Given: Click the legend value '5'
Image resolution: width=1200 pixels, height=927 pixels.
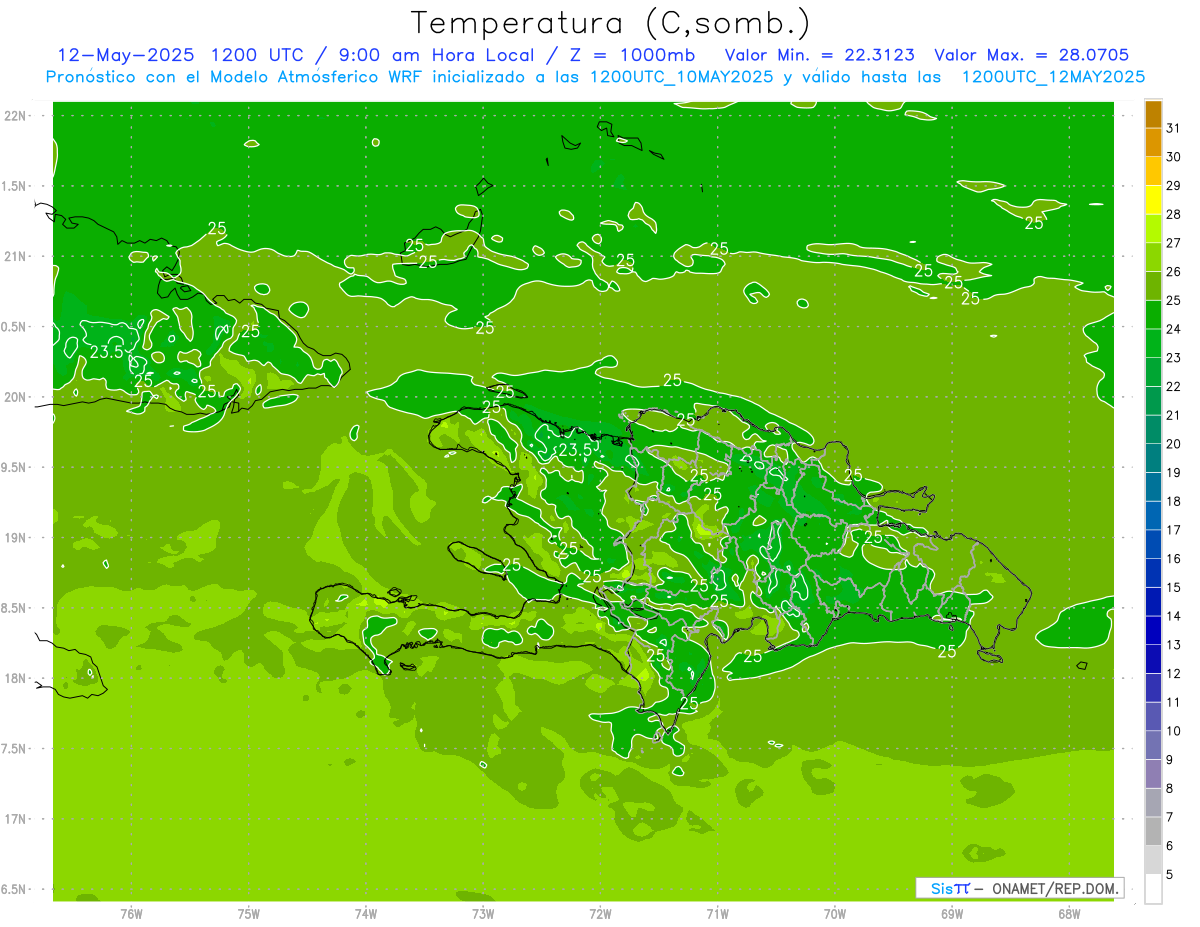Looking at the screenshot, I should click(1170, 874).
